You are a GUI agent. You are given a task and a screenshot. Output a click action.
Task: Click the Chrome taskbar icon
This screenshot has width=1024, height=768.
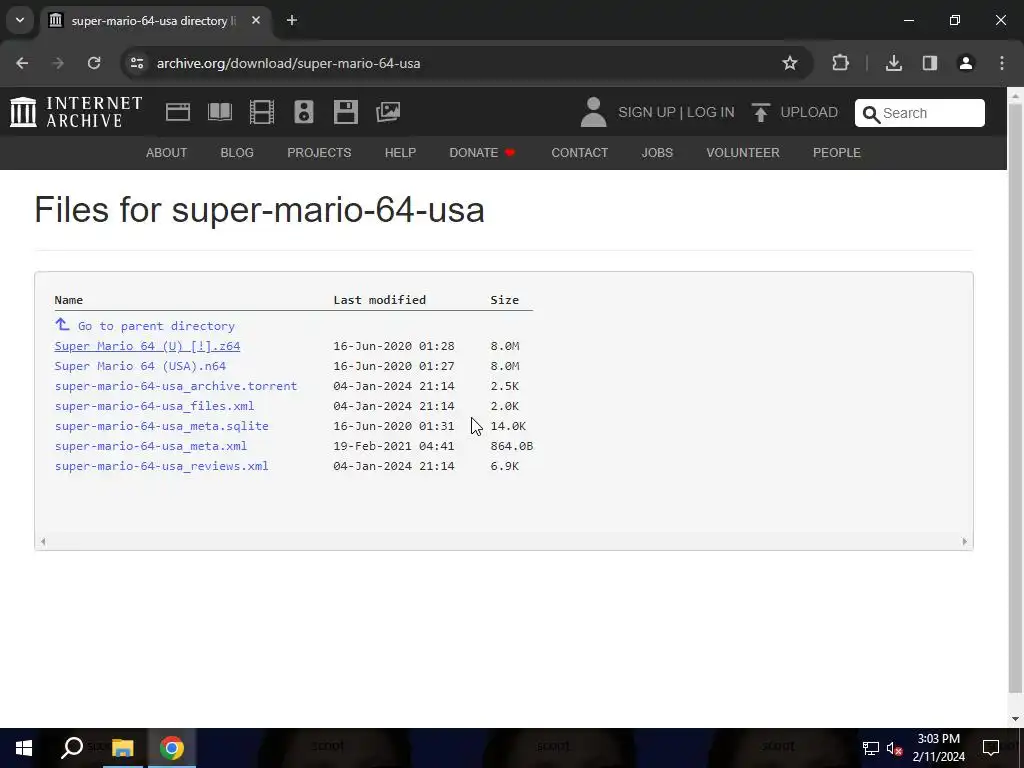(x=172, y=748)
